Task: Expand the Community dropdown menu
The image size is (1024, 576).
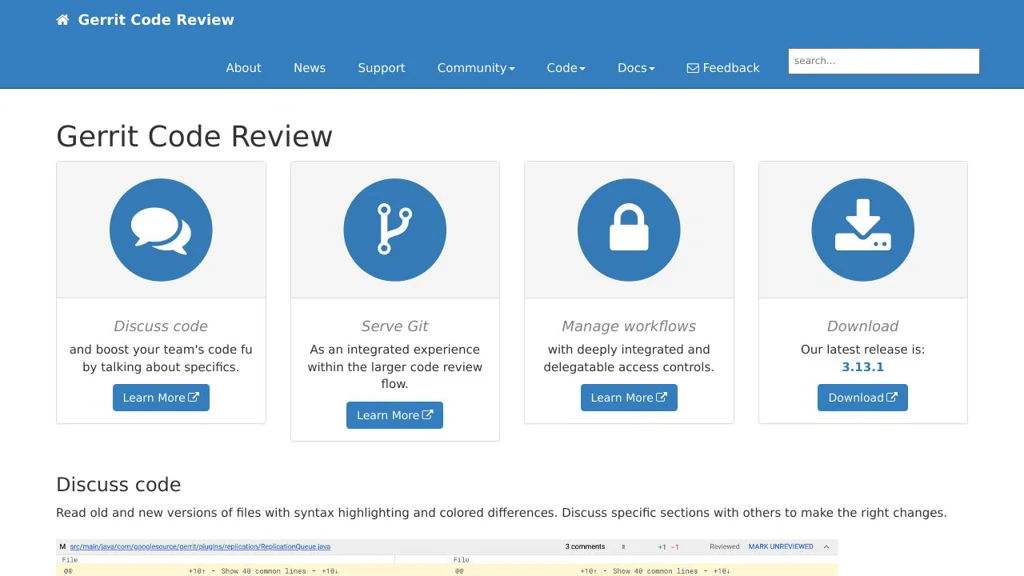Action: (x=476, y=68)
